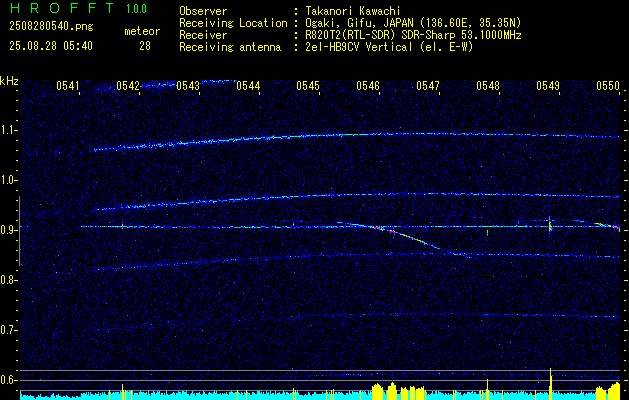
Task: Click the kHz axis unit label
Action: [x=9, y=81]
